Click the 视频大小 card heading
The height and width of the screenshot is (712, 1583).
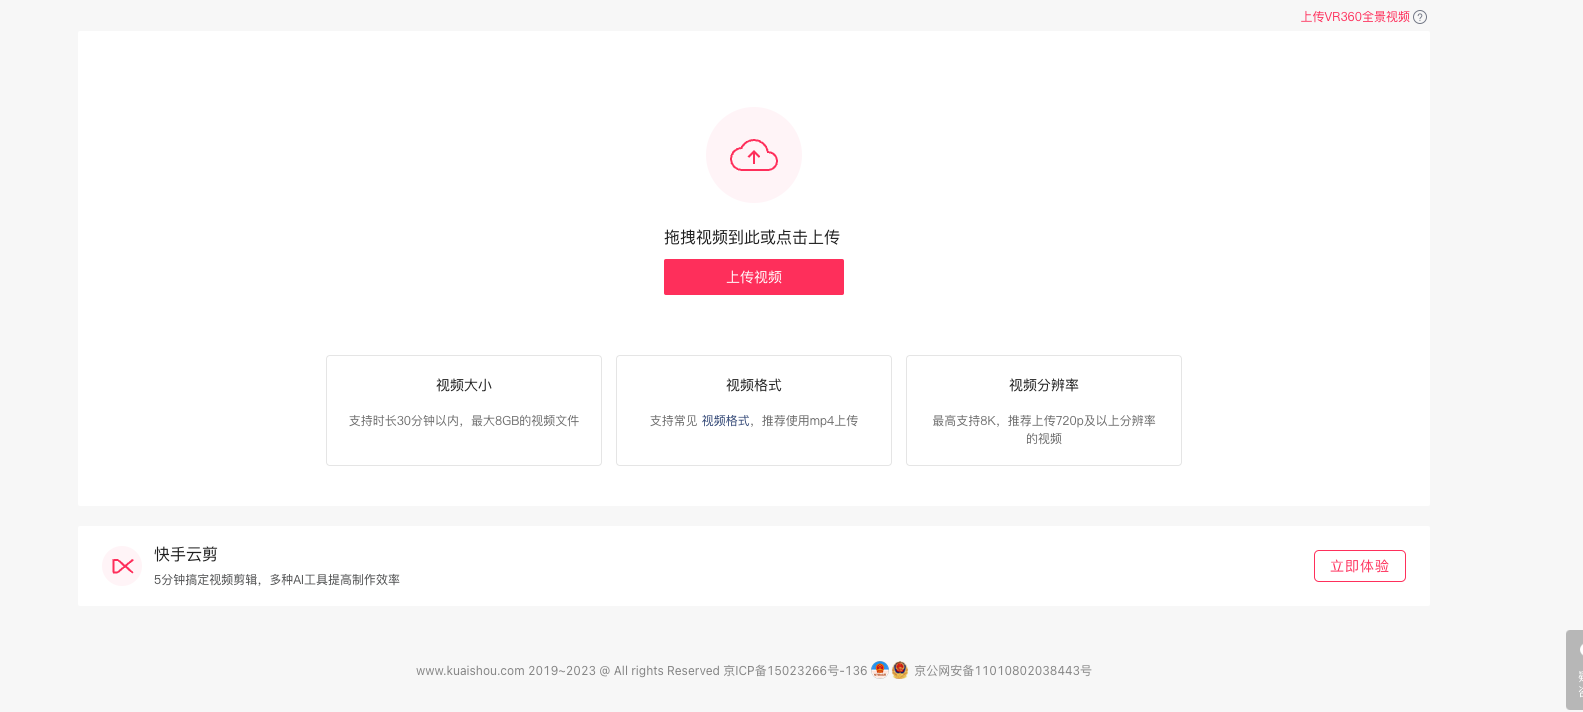tap(464, 385)
